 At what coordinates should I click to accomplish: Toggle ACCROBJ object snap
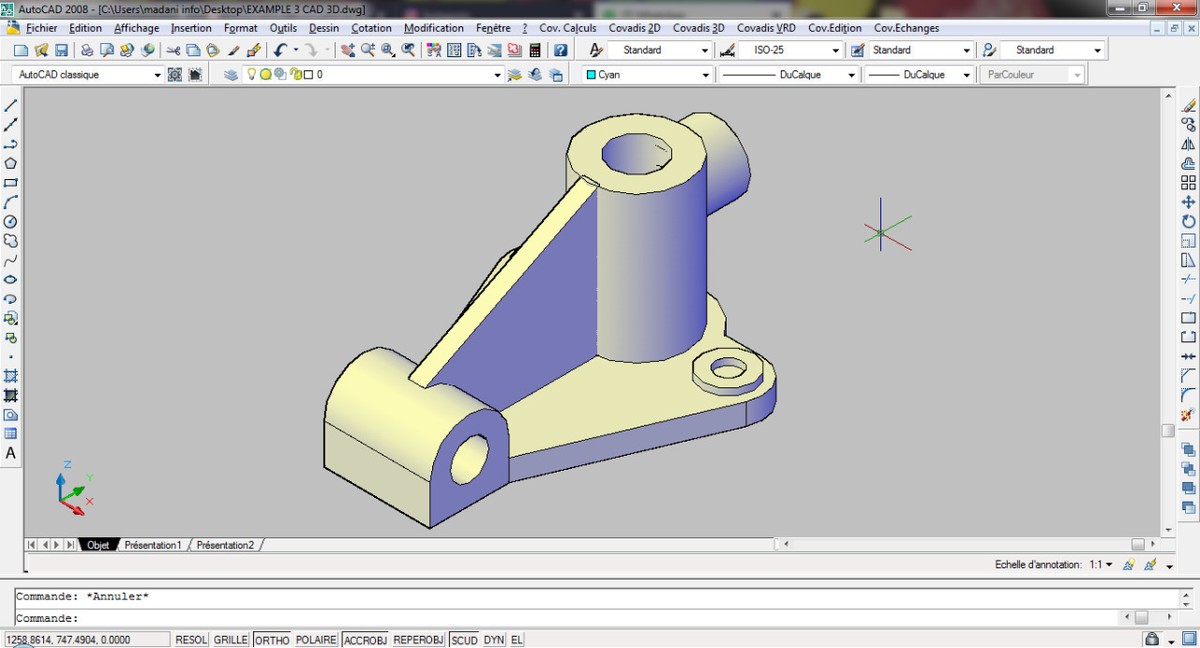[365, 640]
